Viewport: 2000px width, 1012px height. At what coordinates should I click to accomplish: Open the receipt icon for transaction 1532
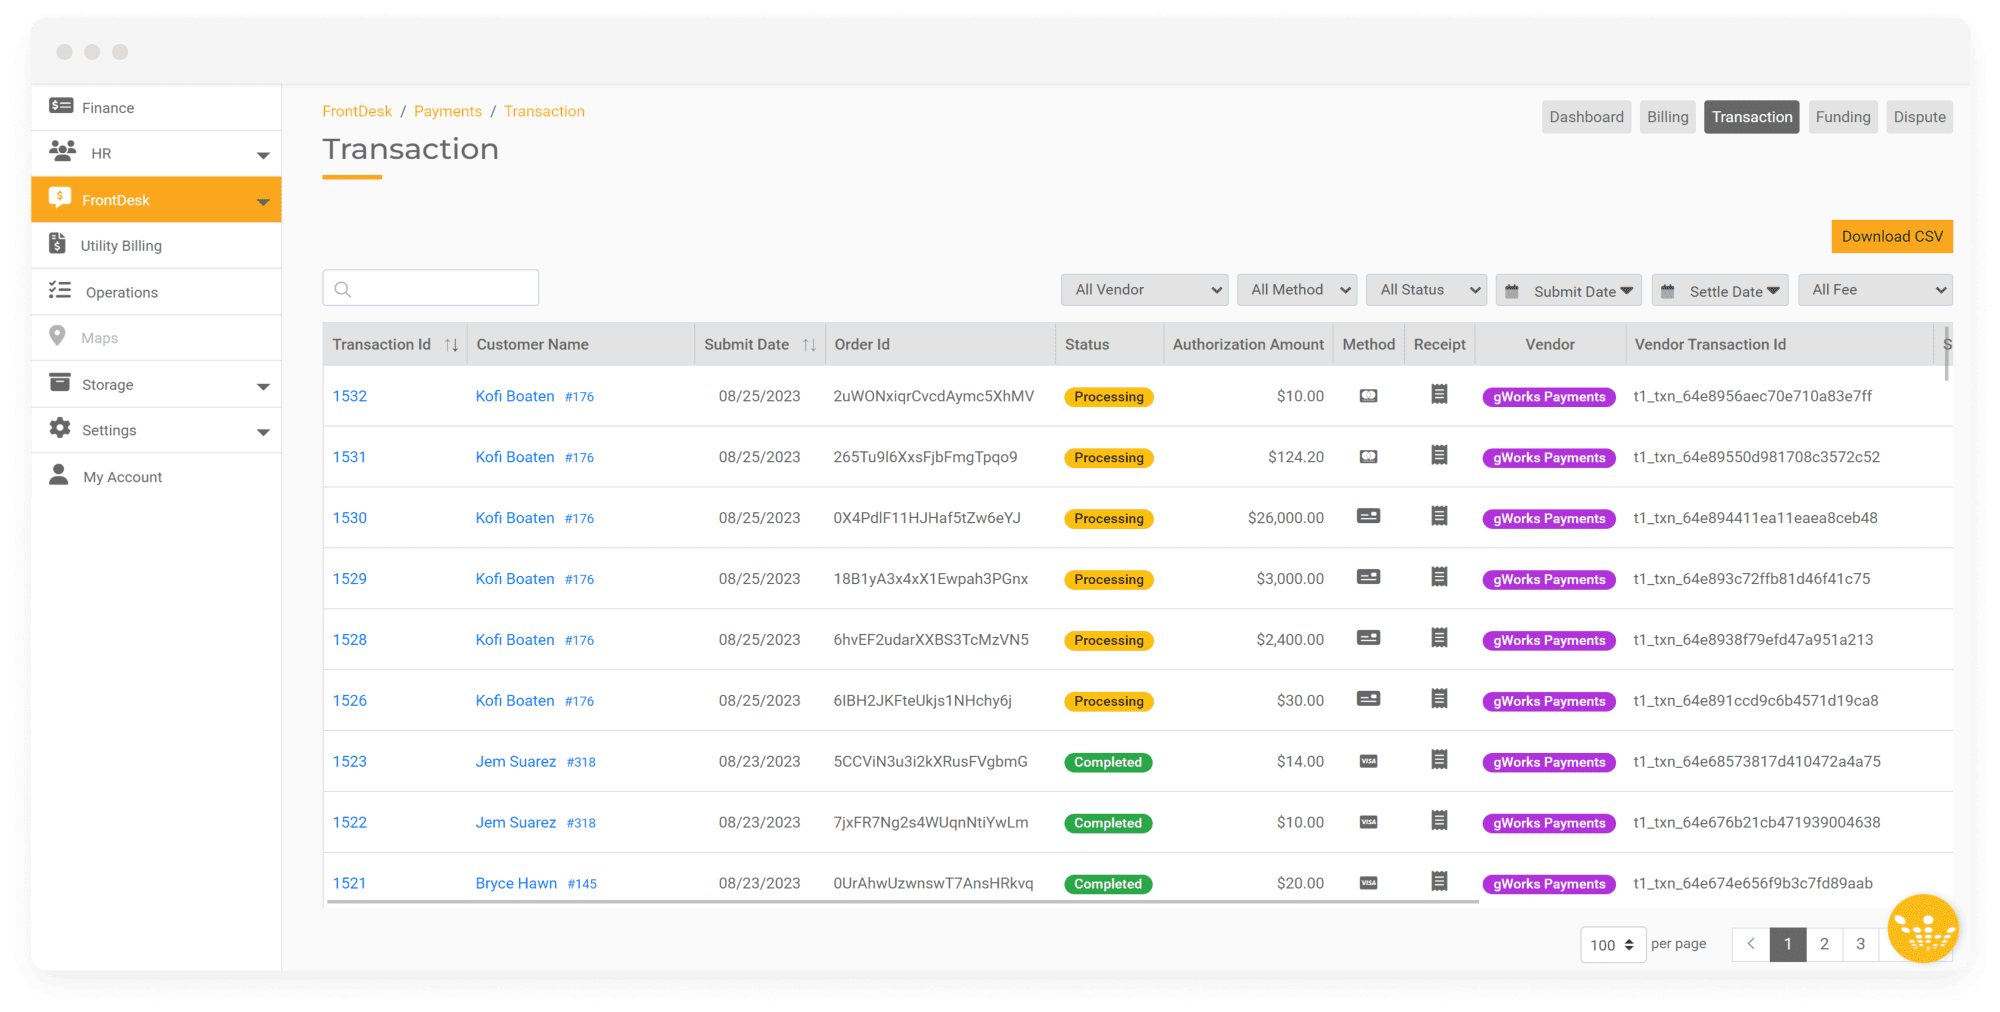click(1439, 395)
